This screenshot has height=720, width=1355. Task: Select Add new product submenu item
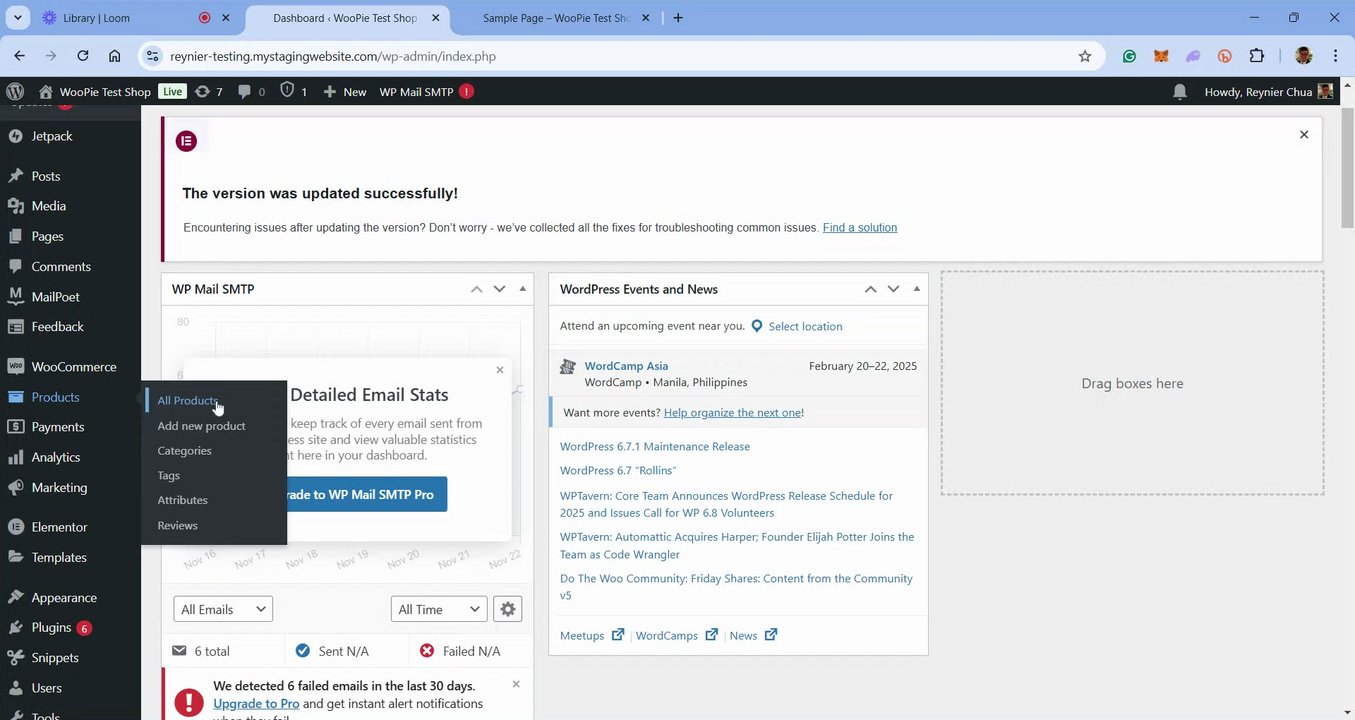point(201,426)
